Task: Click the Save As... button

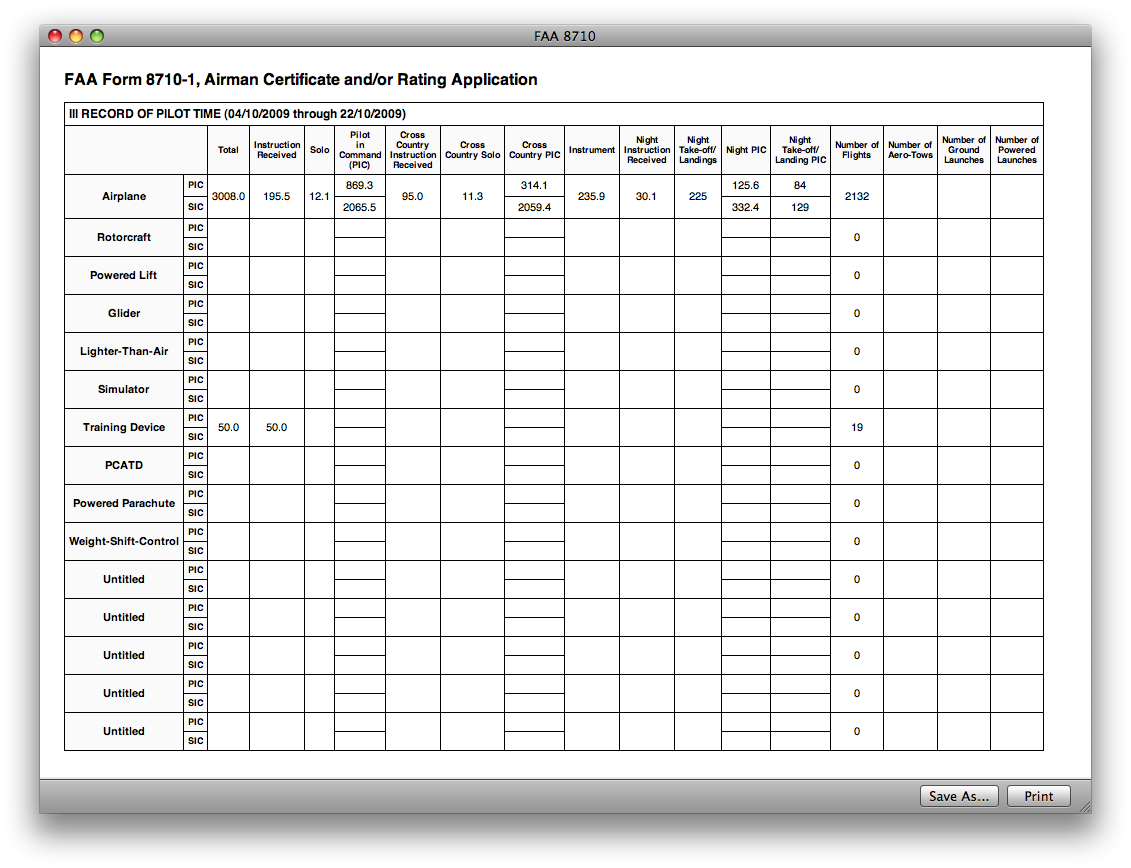Action: pyautogui.click(x=959, y=796)
